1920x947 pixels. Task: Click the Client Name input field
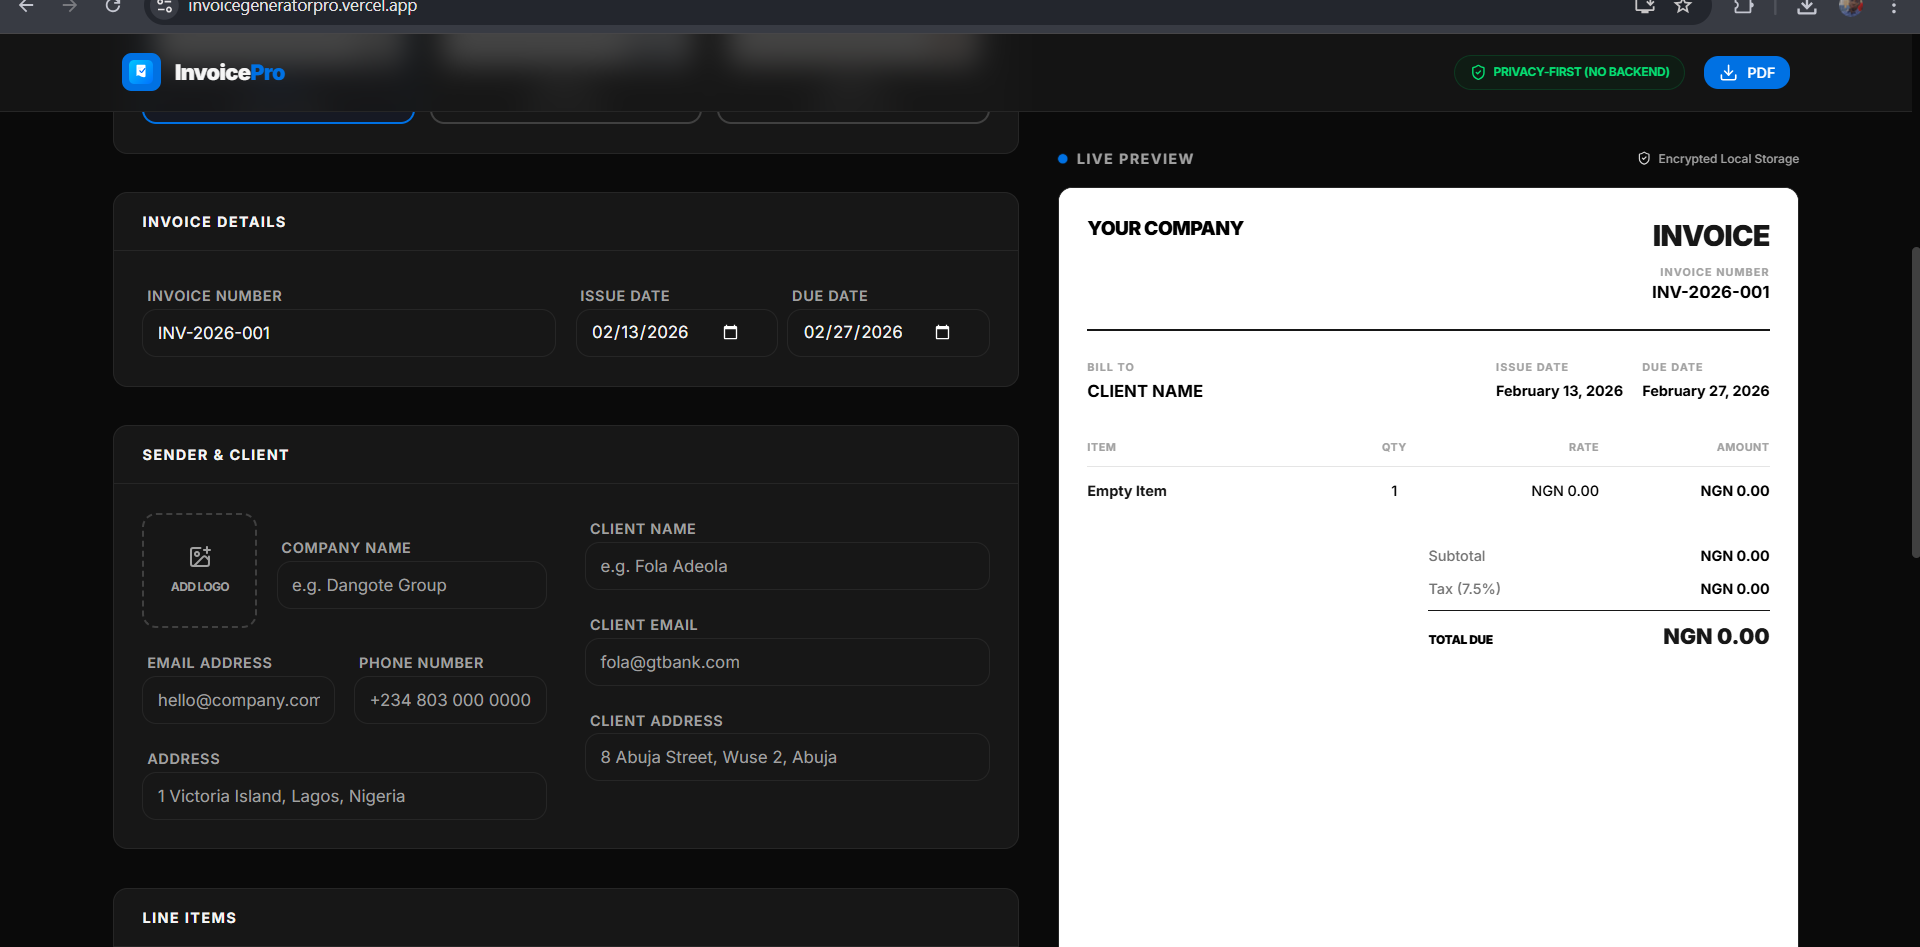[x=787, y=566]
